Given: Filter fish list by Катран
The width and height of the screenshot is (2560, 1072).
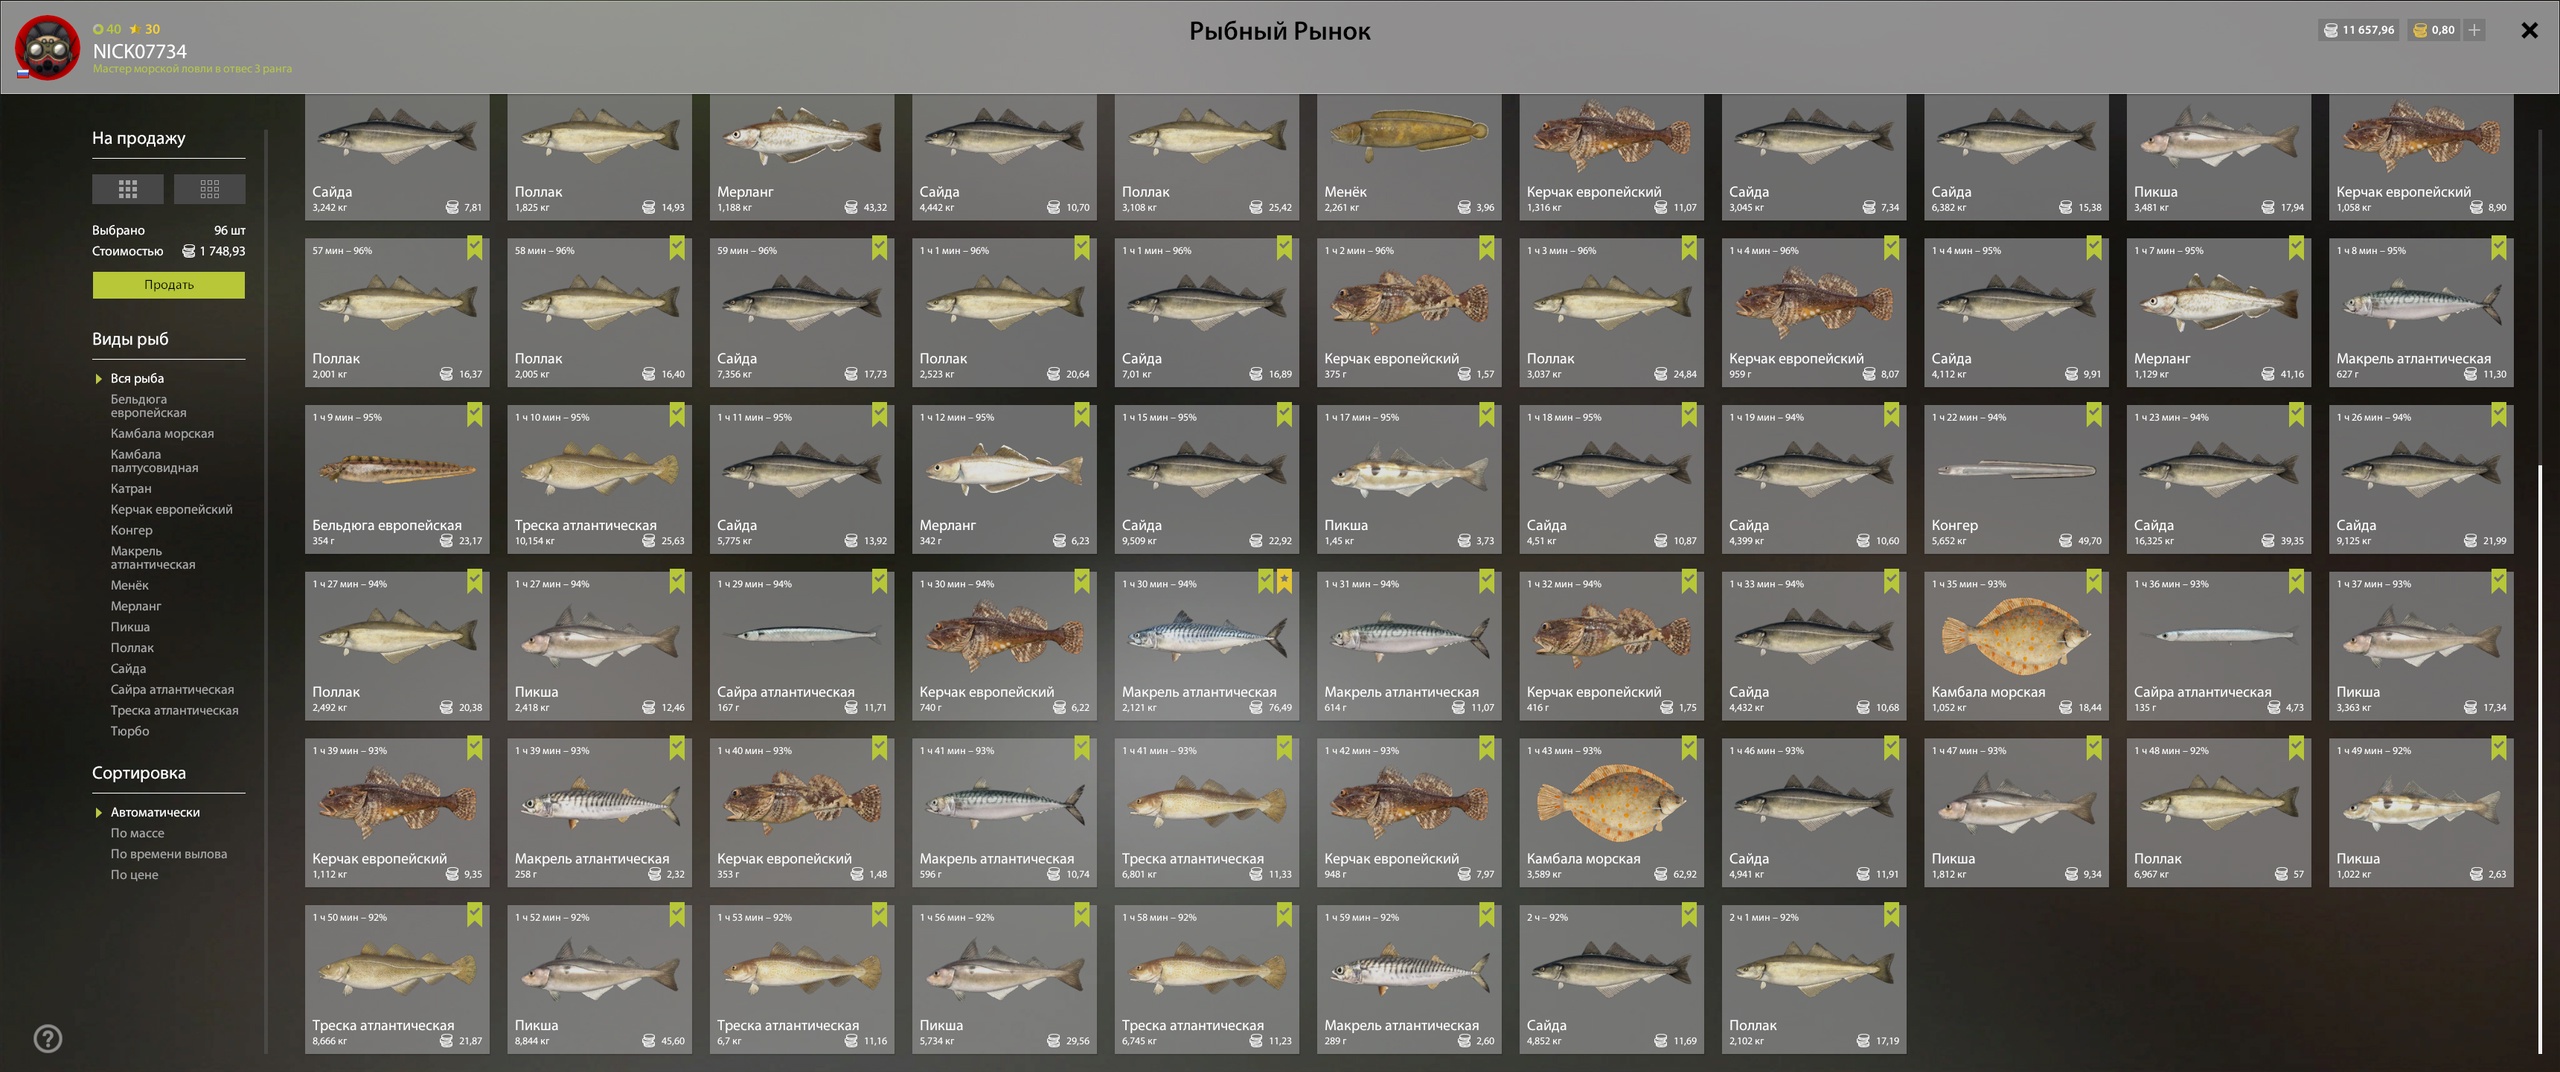Looking at the screenshot, I should [131, 488].
